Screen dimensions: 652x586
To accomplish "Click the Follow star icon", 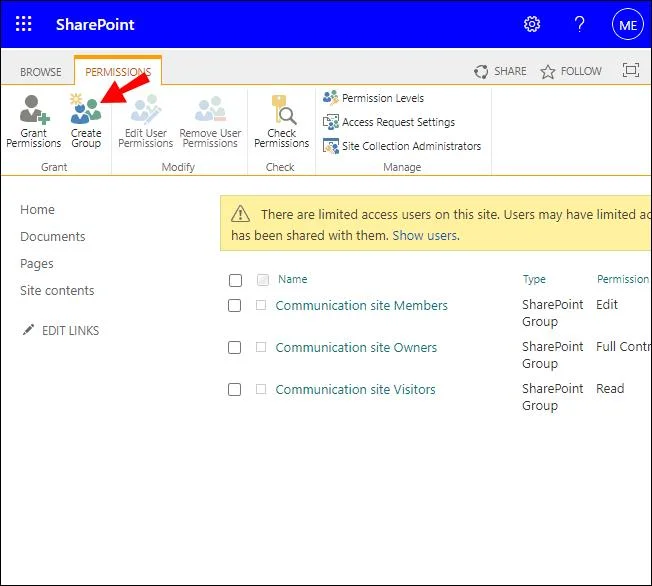I will pyautogui.click(x=548, y=72).
